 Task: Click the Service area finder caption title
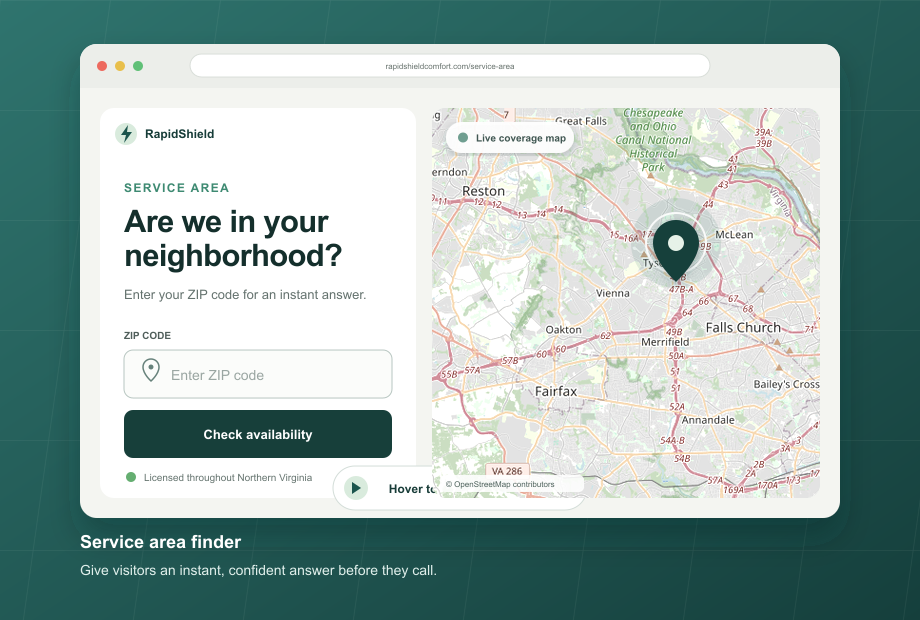[161, 542]
